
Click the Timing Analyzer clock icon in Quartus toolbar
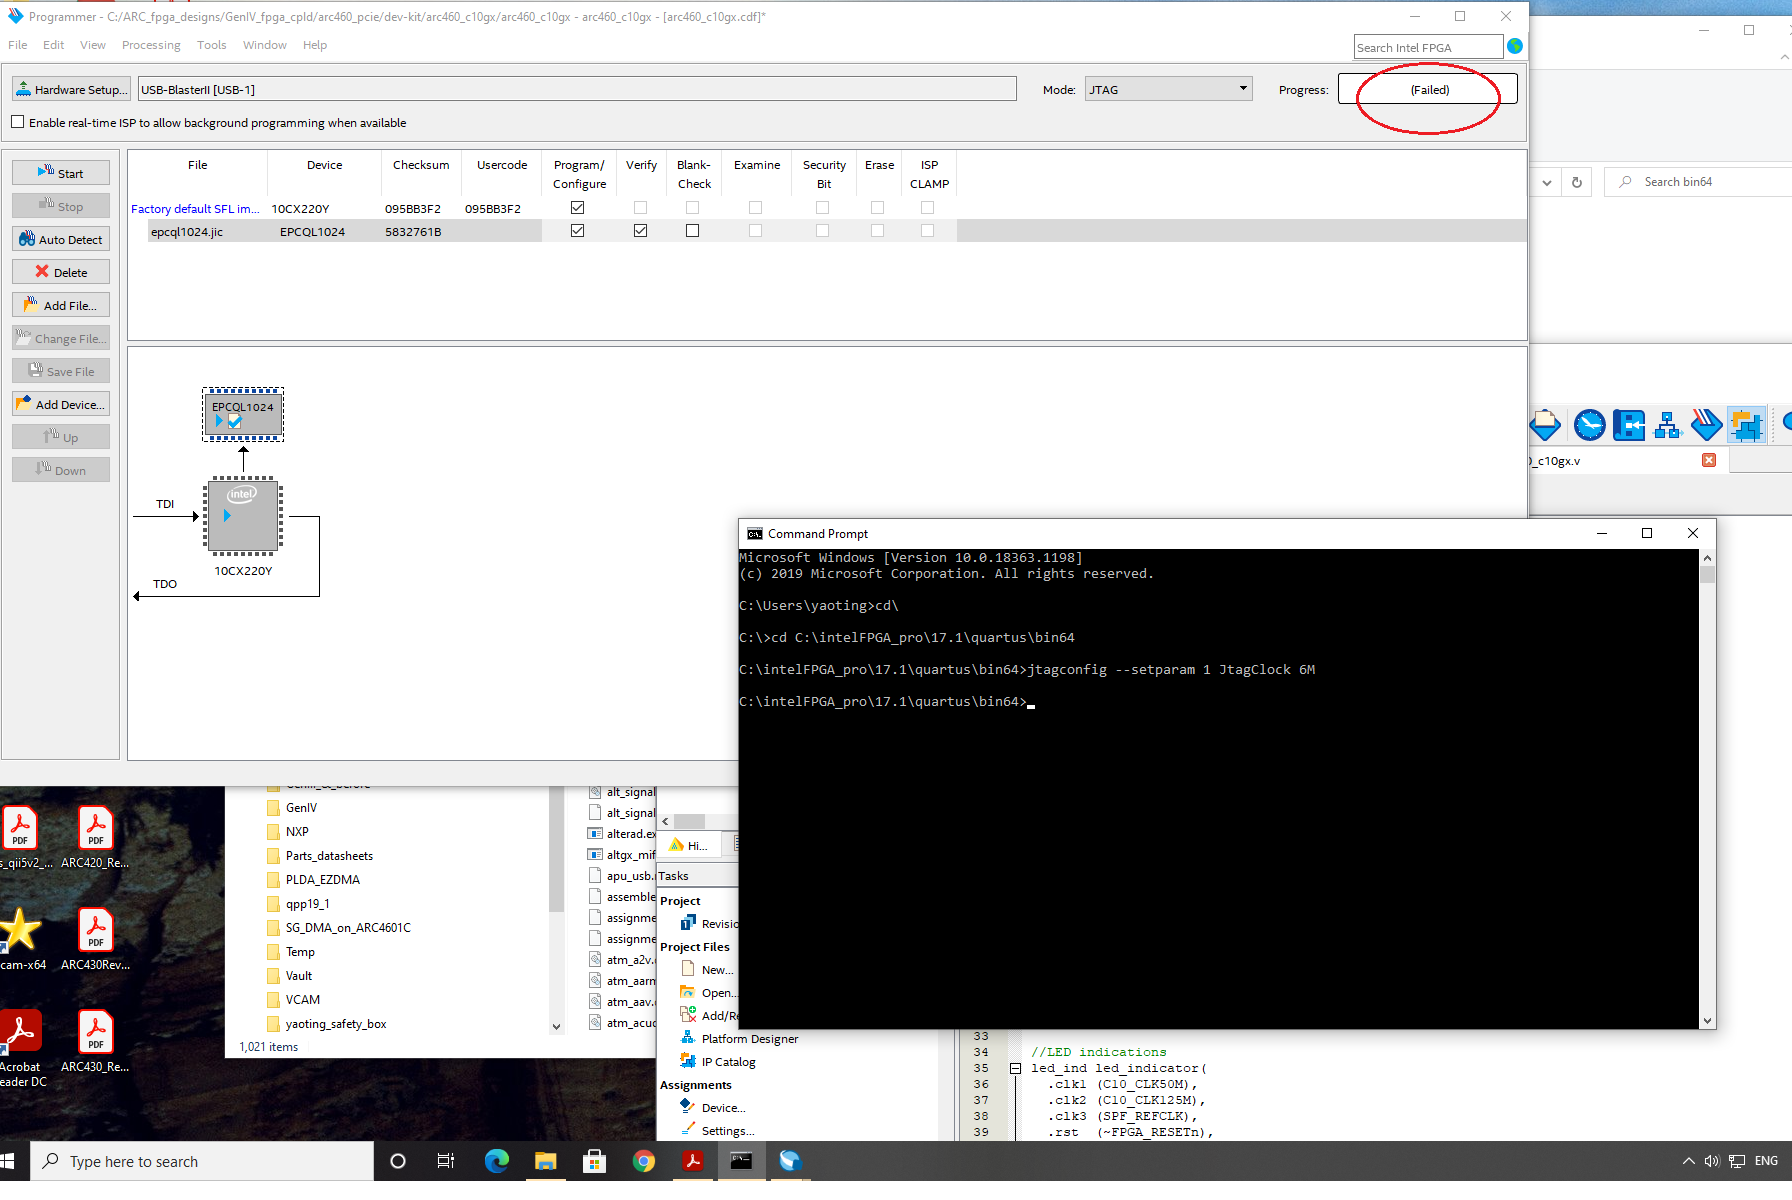click(1589, 425)
